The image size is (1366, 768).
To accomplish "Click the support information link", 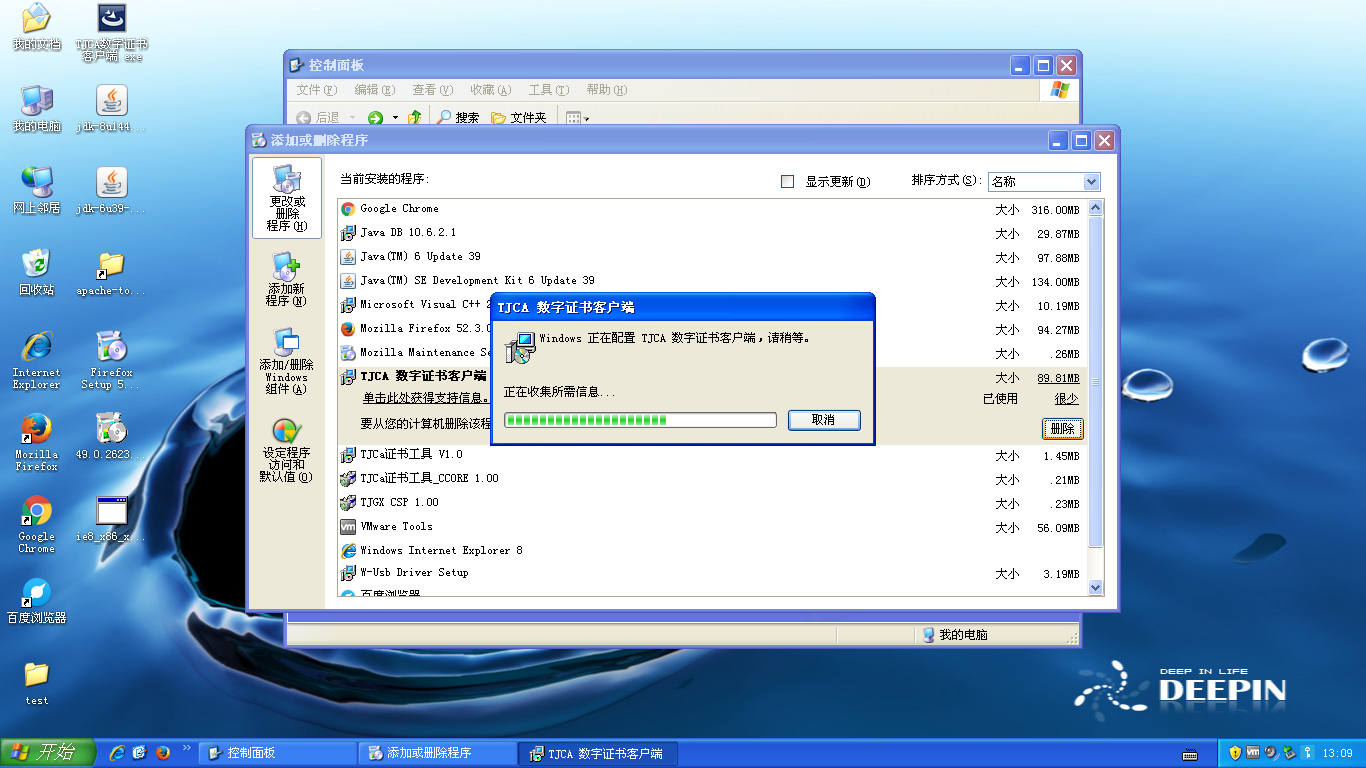I will (425, 398).
